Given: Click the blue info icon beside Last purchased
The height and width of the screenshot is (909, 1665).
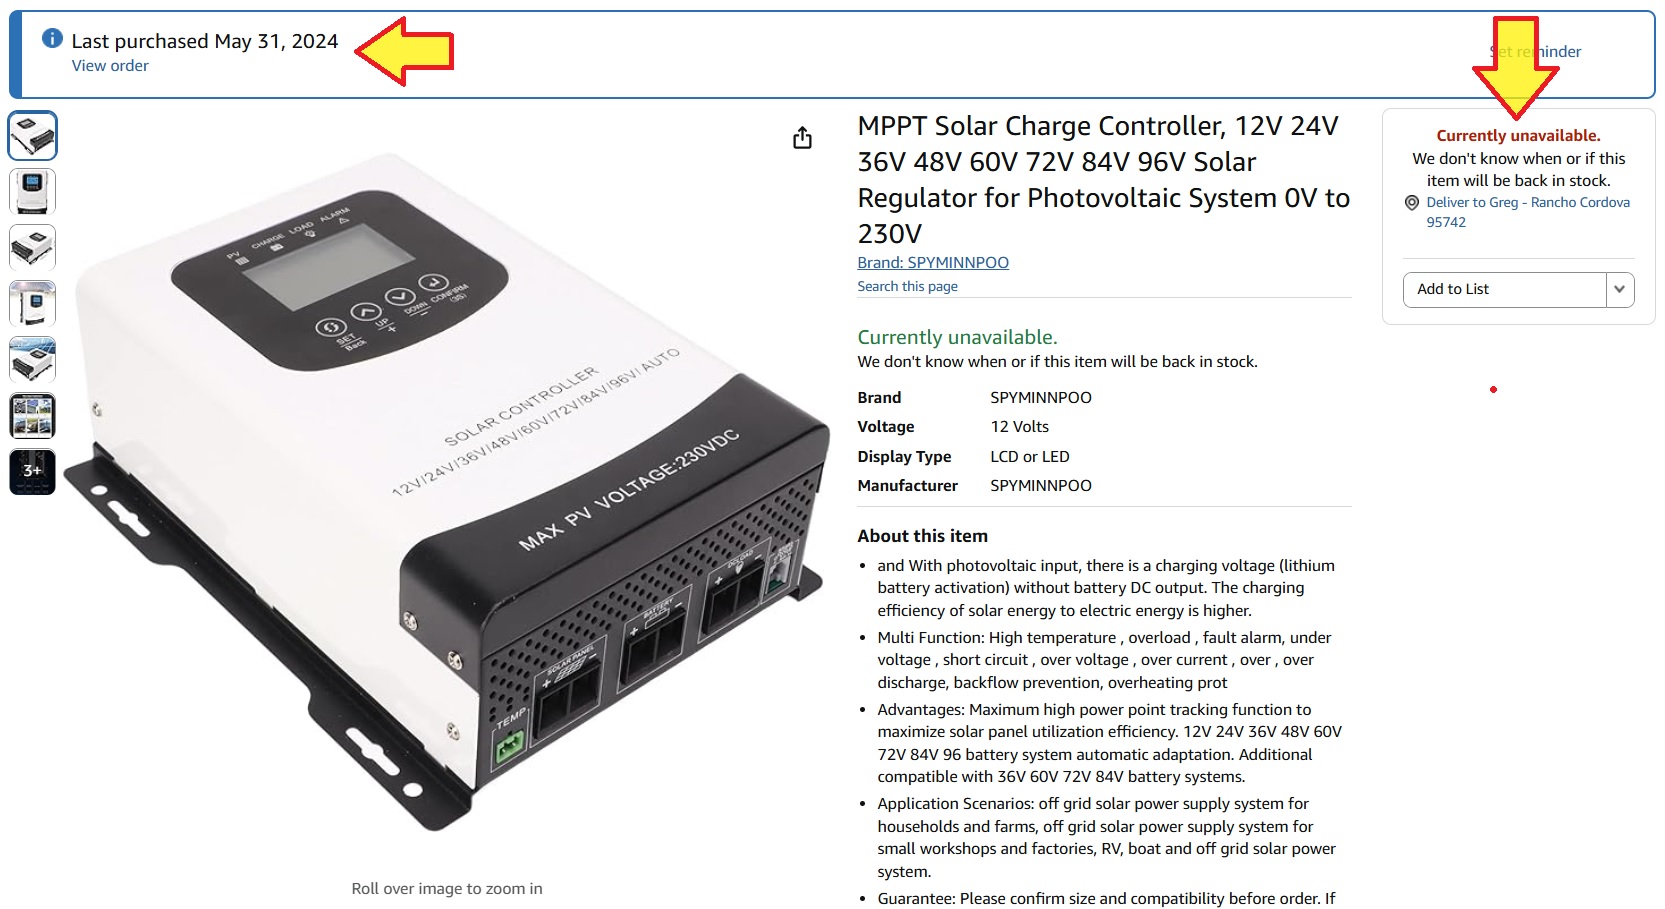Looking at the screenshot, I should [x=52, y=39].
